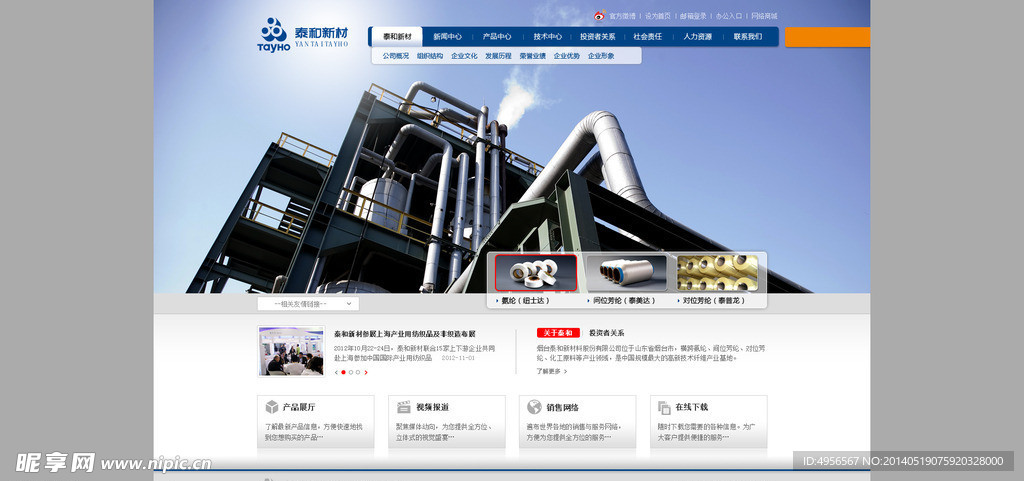Image resolution: width=1024 pixels, height=481 pixels.
Task: Open the 技术中心 nav item
Action: pos(547,37)
